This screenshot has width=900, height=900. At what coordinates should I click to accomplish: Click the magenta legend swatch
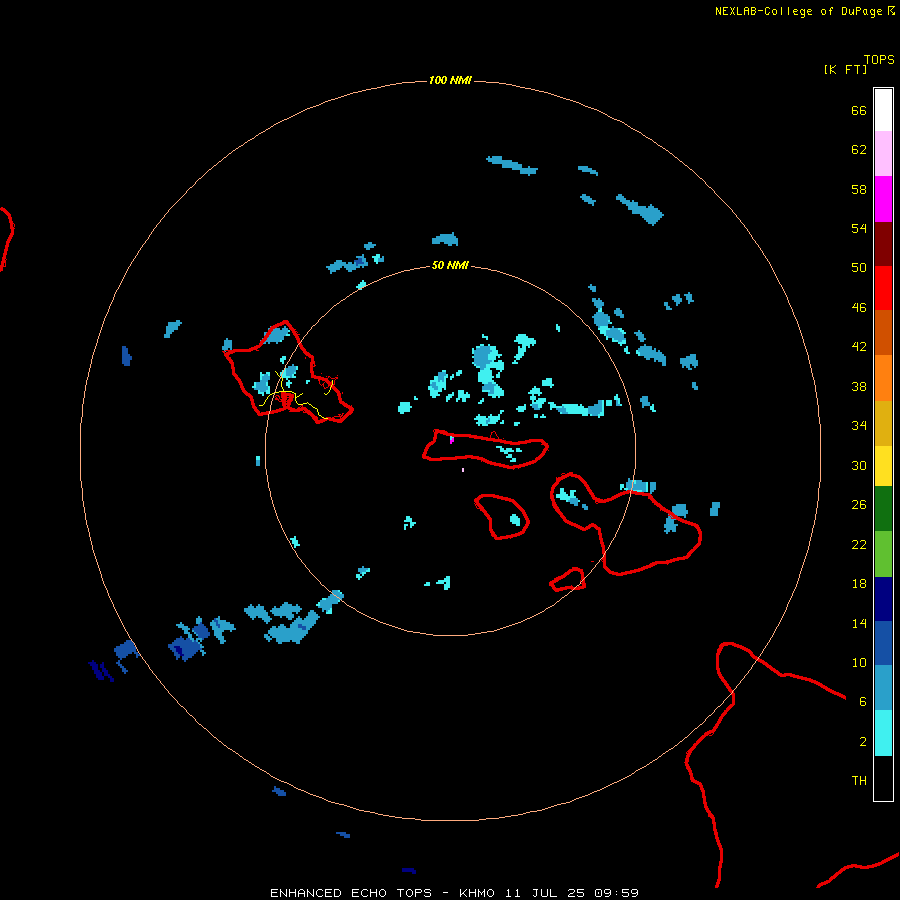(883, 199)
